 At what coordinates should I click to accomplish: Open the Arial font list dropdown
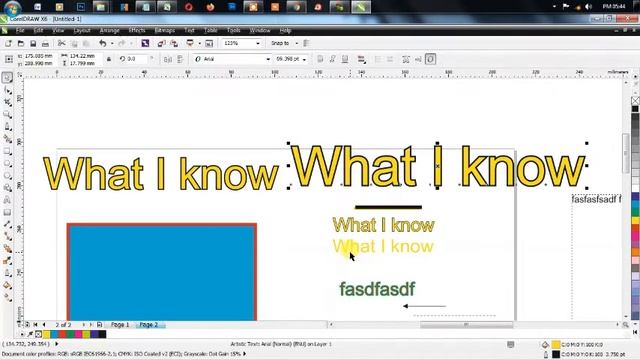pos(268,60)
